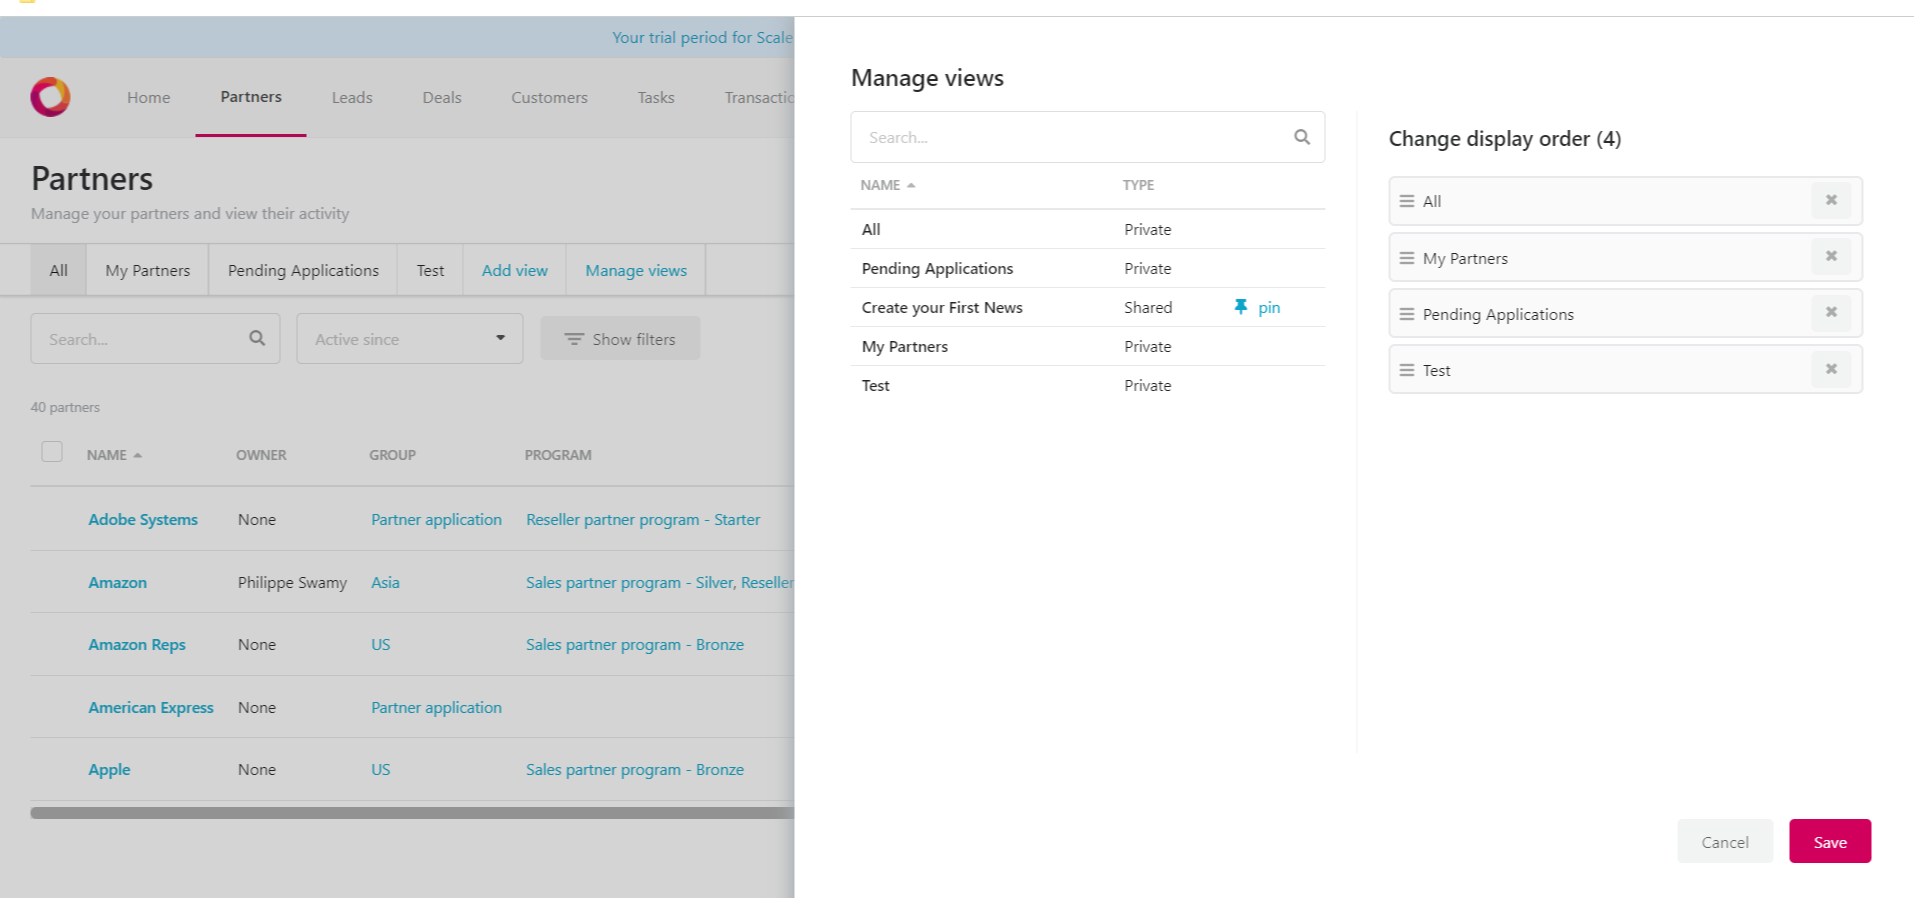This screenshot has height=898, width=1914.
Task: Click the search magnifier in Manage views
Action: point(1302,137)
